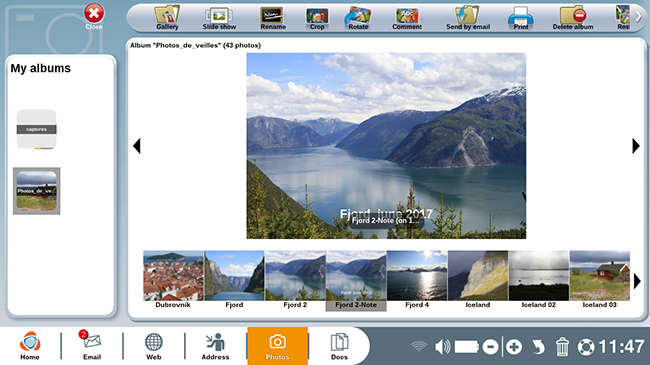
Task: Advance the thumbnail strip to the right
Action: 637,282
